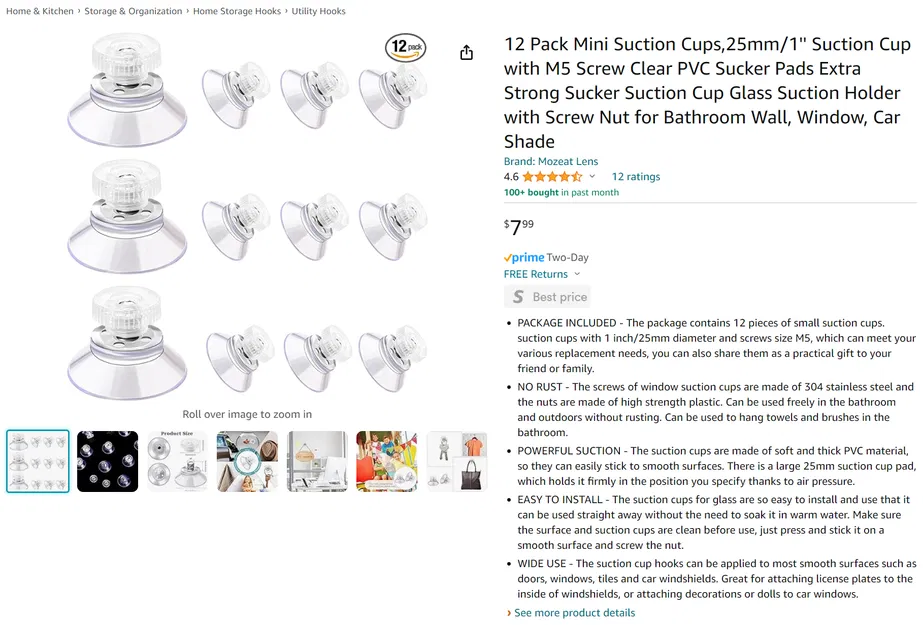
Task: Go to Storage & Organization breadcrumb
Action: pos(133,11)
